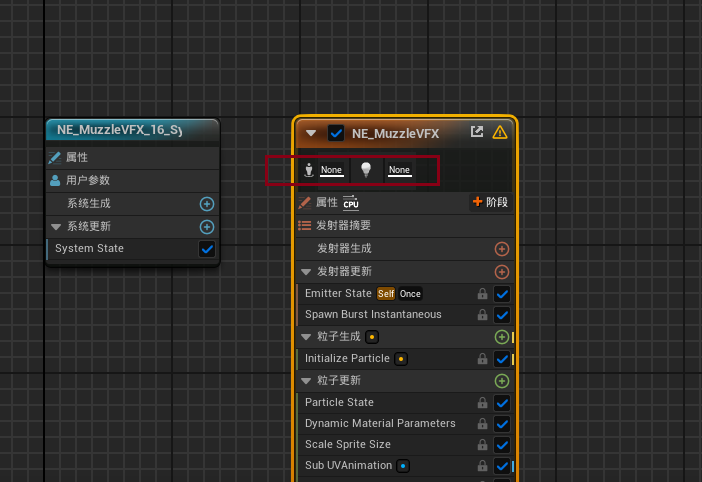
Task: Click the 系统生成 label
Action: (89, 204)
